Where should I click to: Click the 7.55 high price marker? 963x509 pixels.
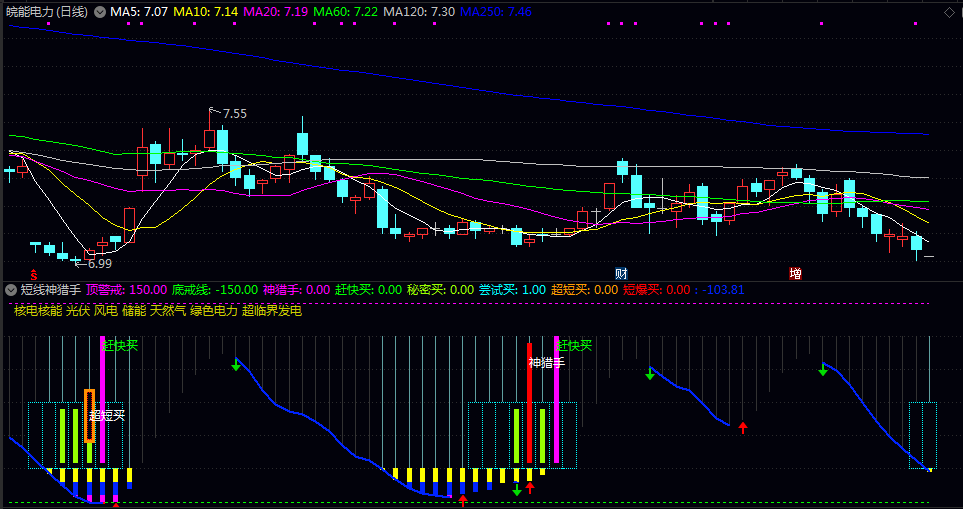234,113
